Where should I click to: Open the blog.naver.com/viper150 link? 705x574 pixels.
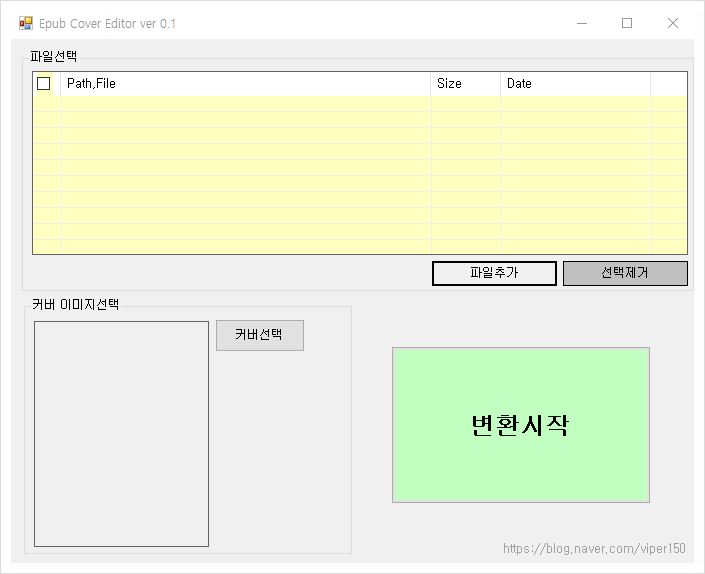click(x=594, y=548)
